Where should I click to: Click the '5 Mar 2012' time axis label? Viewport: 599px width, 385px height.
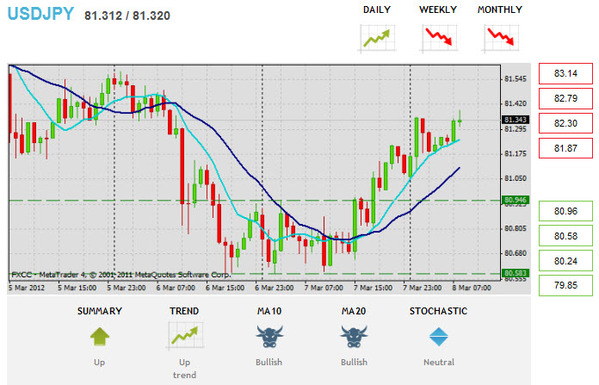point(26,288)
